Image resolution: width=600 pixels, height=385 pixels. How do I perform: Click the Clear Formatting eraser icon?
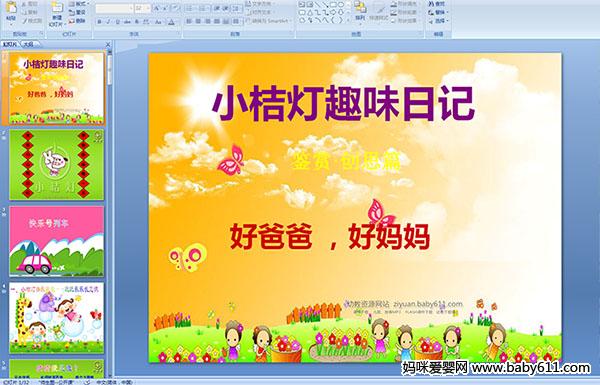click(175, 8)
